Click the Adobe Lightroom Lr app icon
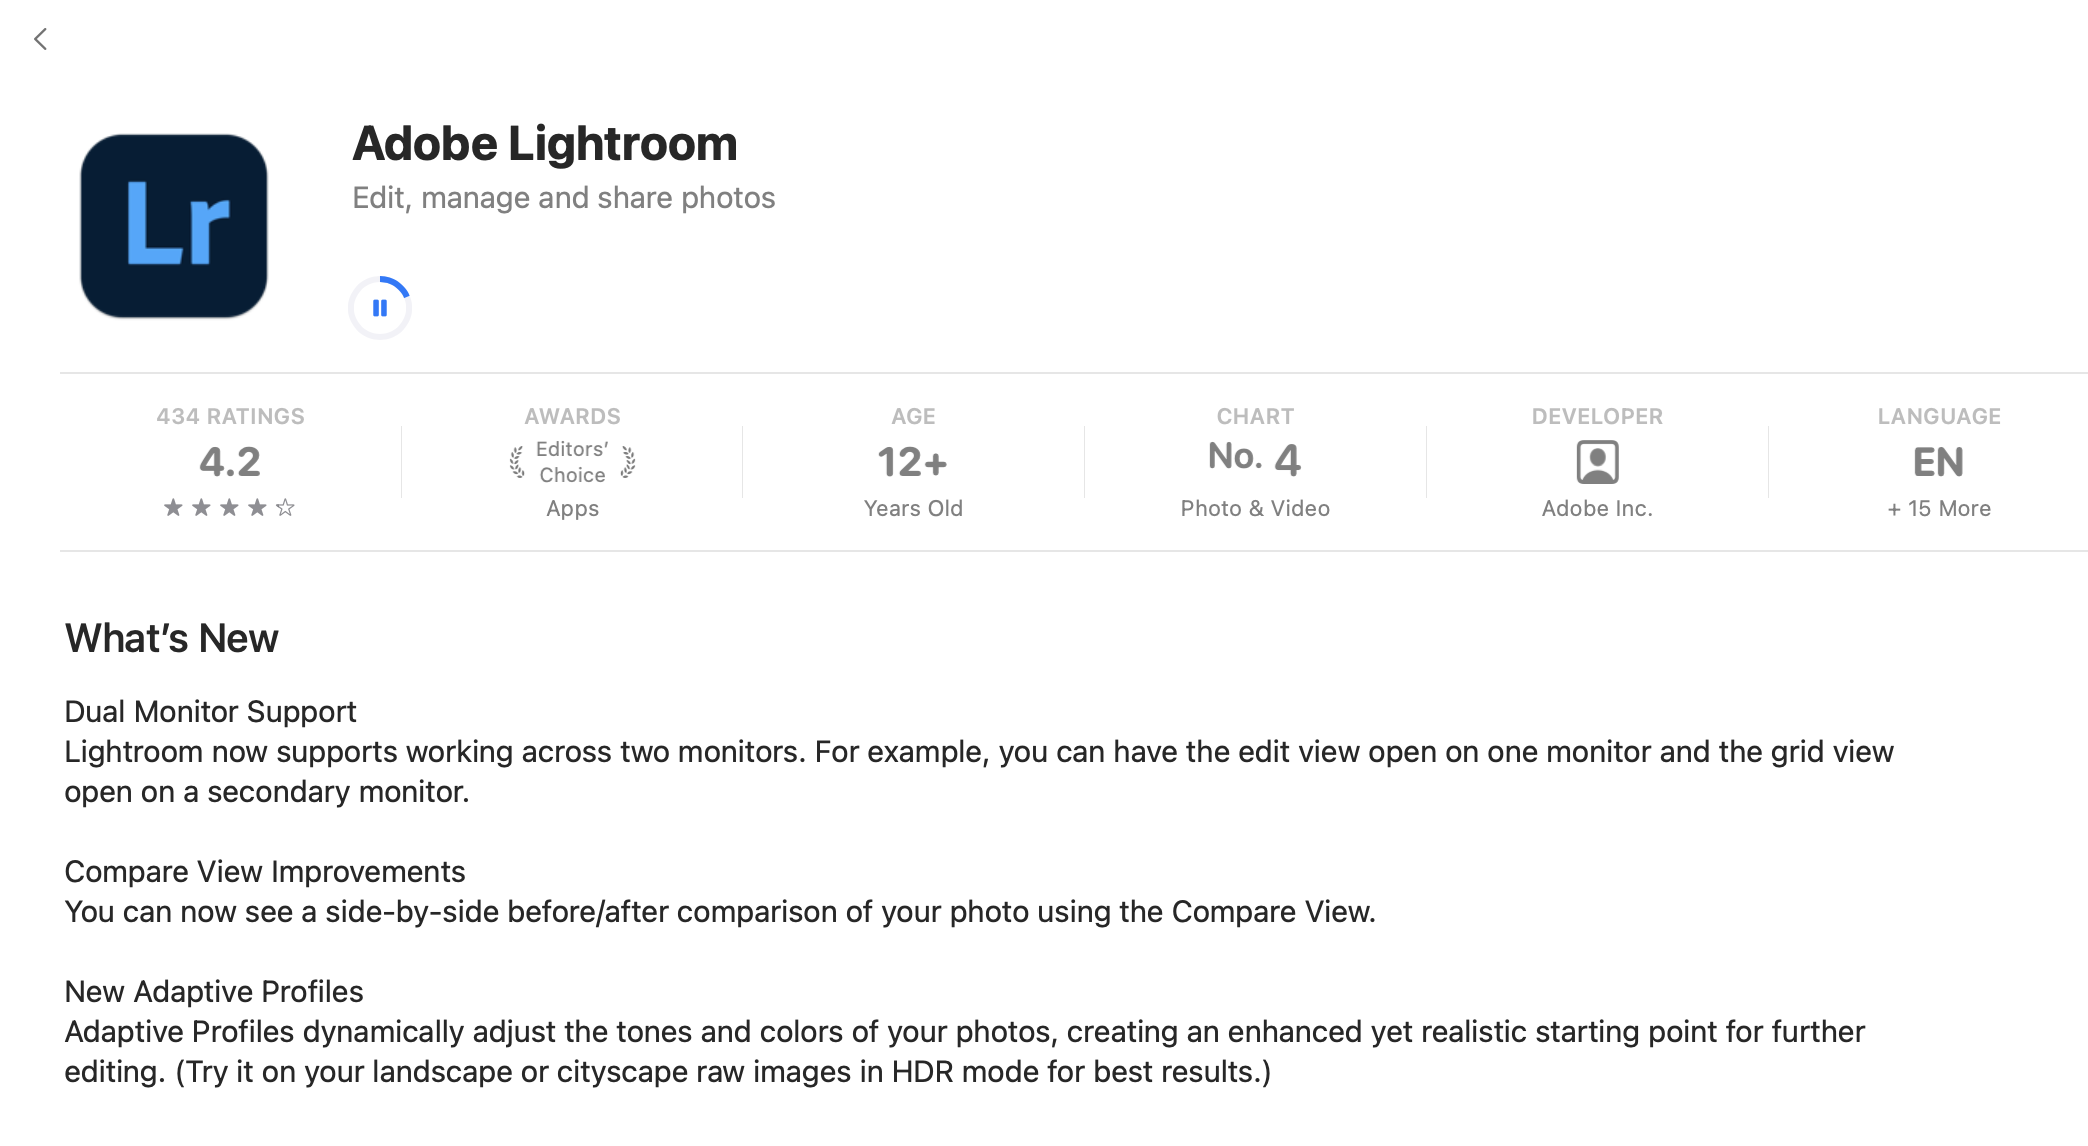The width and height of the screenshot is (2088, 1146). [x=174, y=226]
